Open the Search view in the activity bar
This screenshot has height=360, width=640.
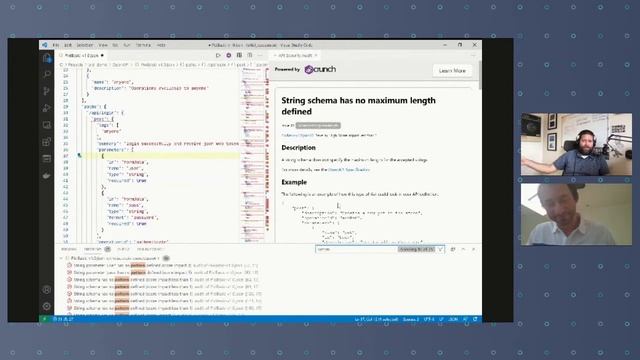47,74
